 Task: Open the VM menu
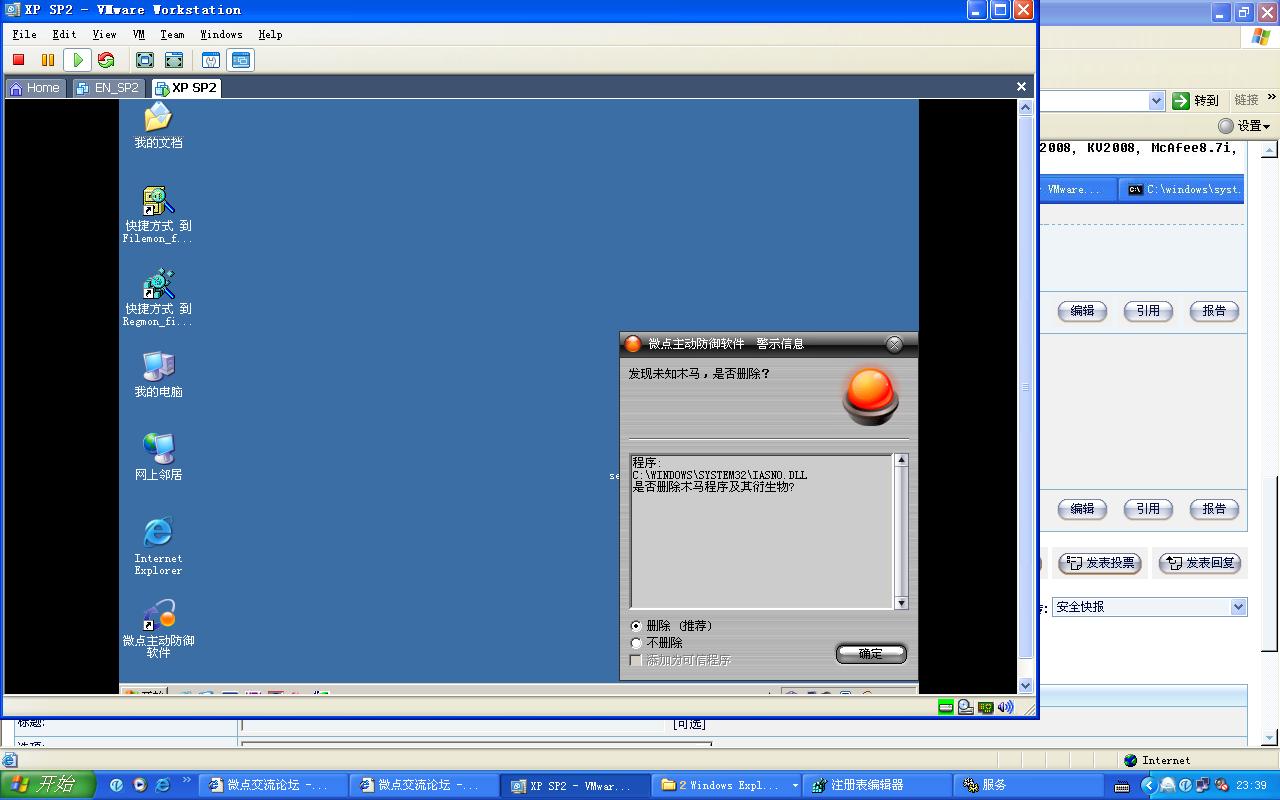tap(139, 34)
